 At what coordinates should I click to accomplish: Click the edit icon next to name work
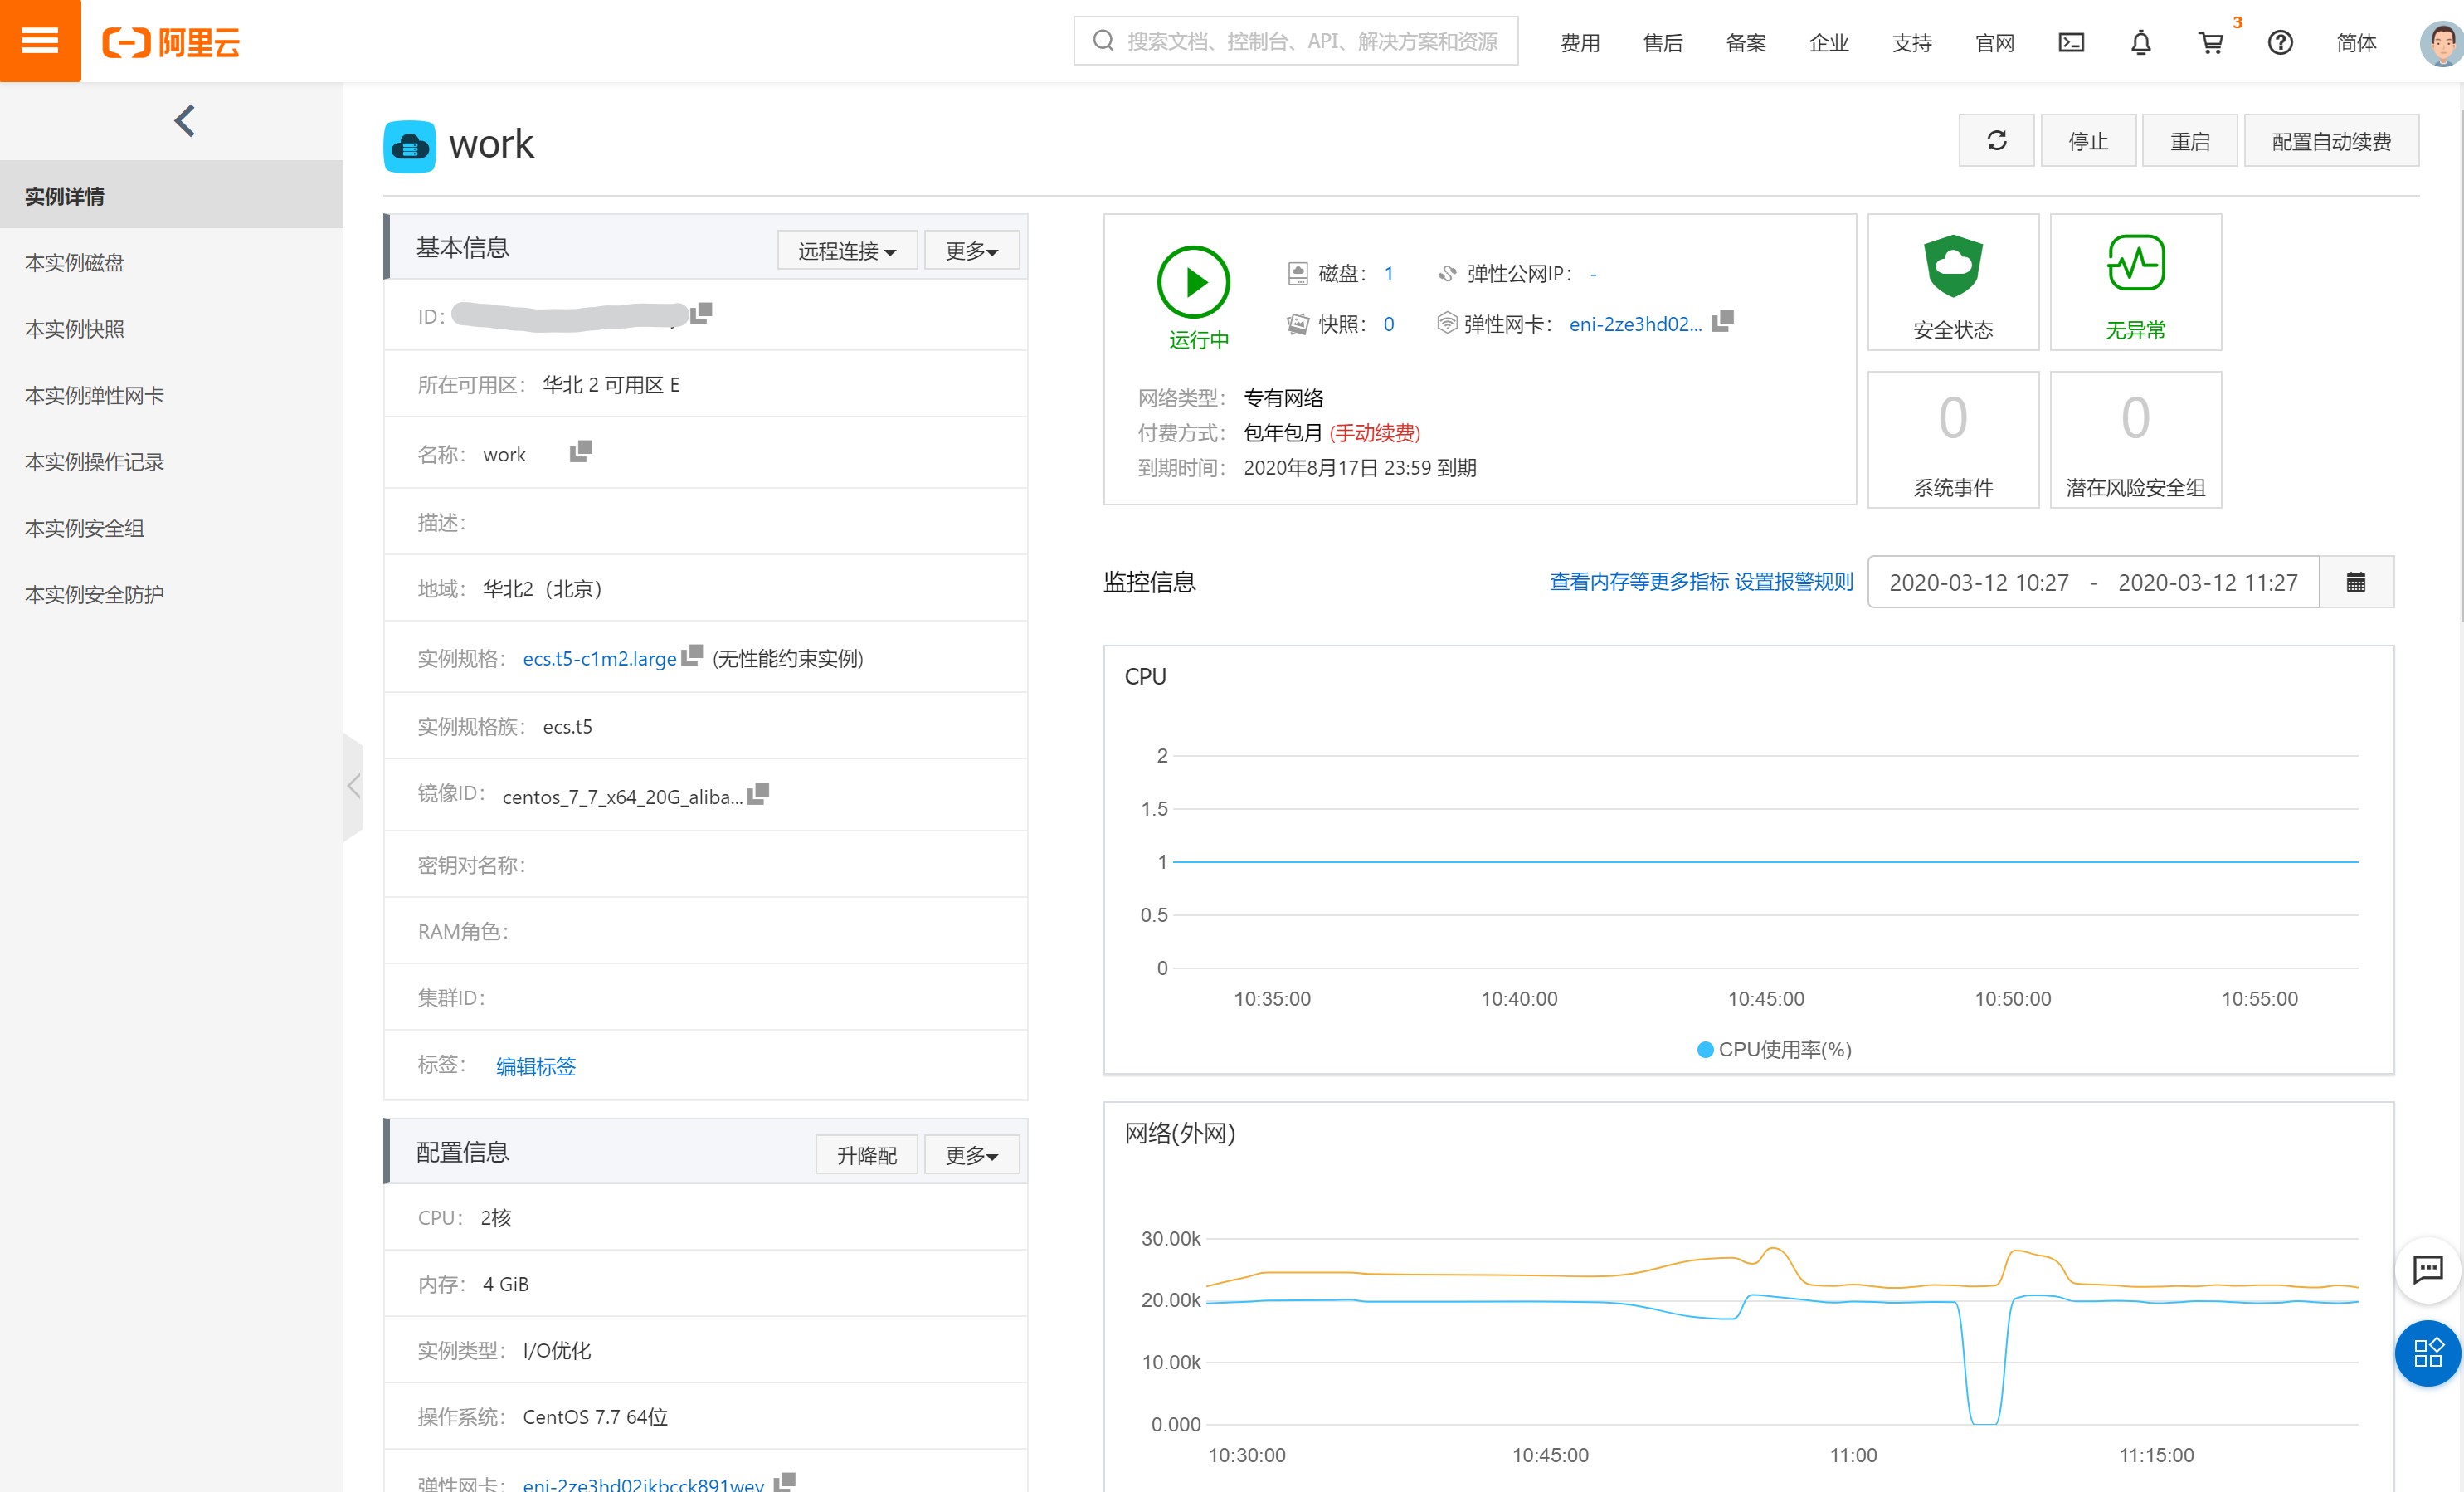(x=580, y=452)
